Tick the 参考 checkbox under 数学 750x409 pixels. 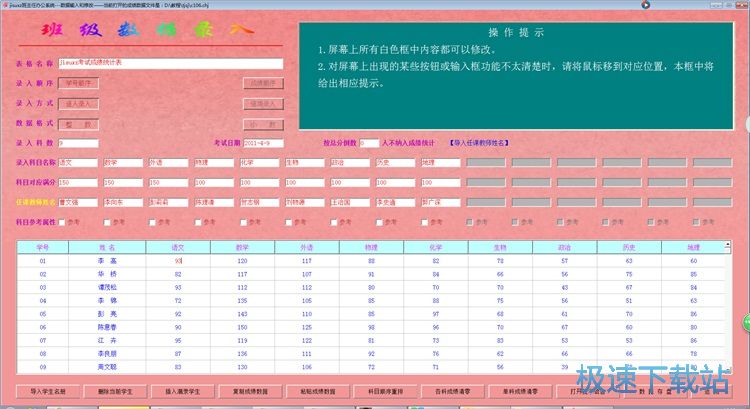coord(108,221)
